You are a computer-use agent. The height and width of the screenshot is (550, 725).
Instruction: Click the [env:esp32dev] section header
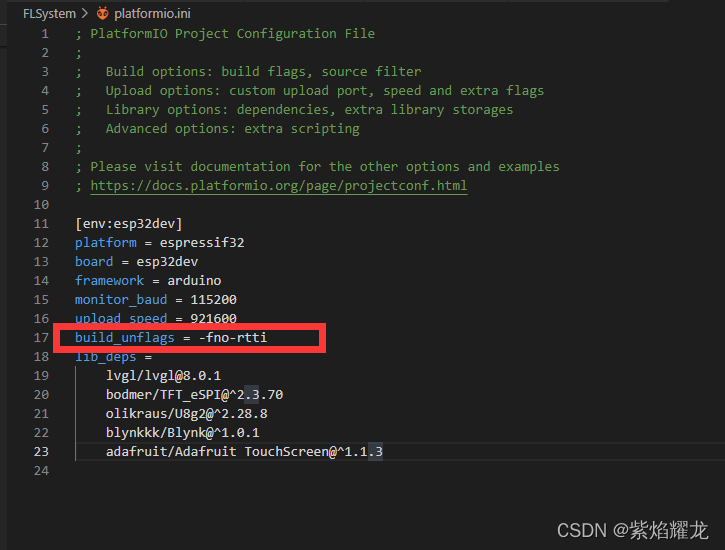(x=129, y=224)
